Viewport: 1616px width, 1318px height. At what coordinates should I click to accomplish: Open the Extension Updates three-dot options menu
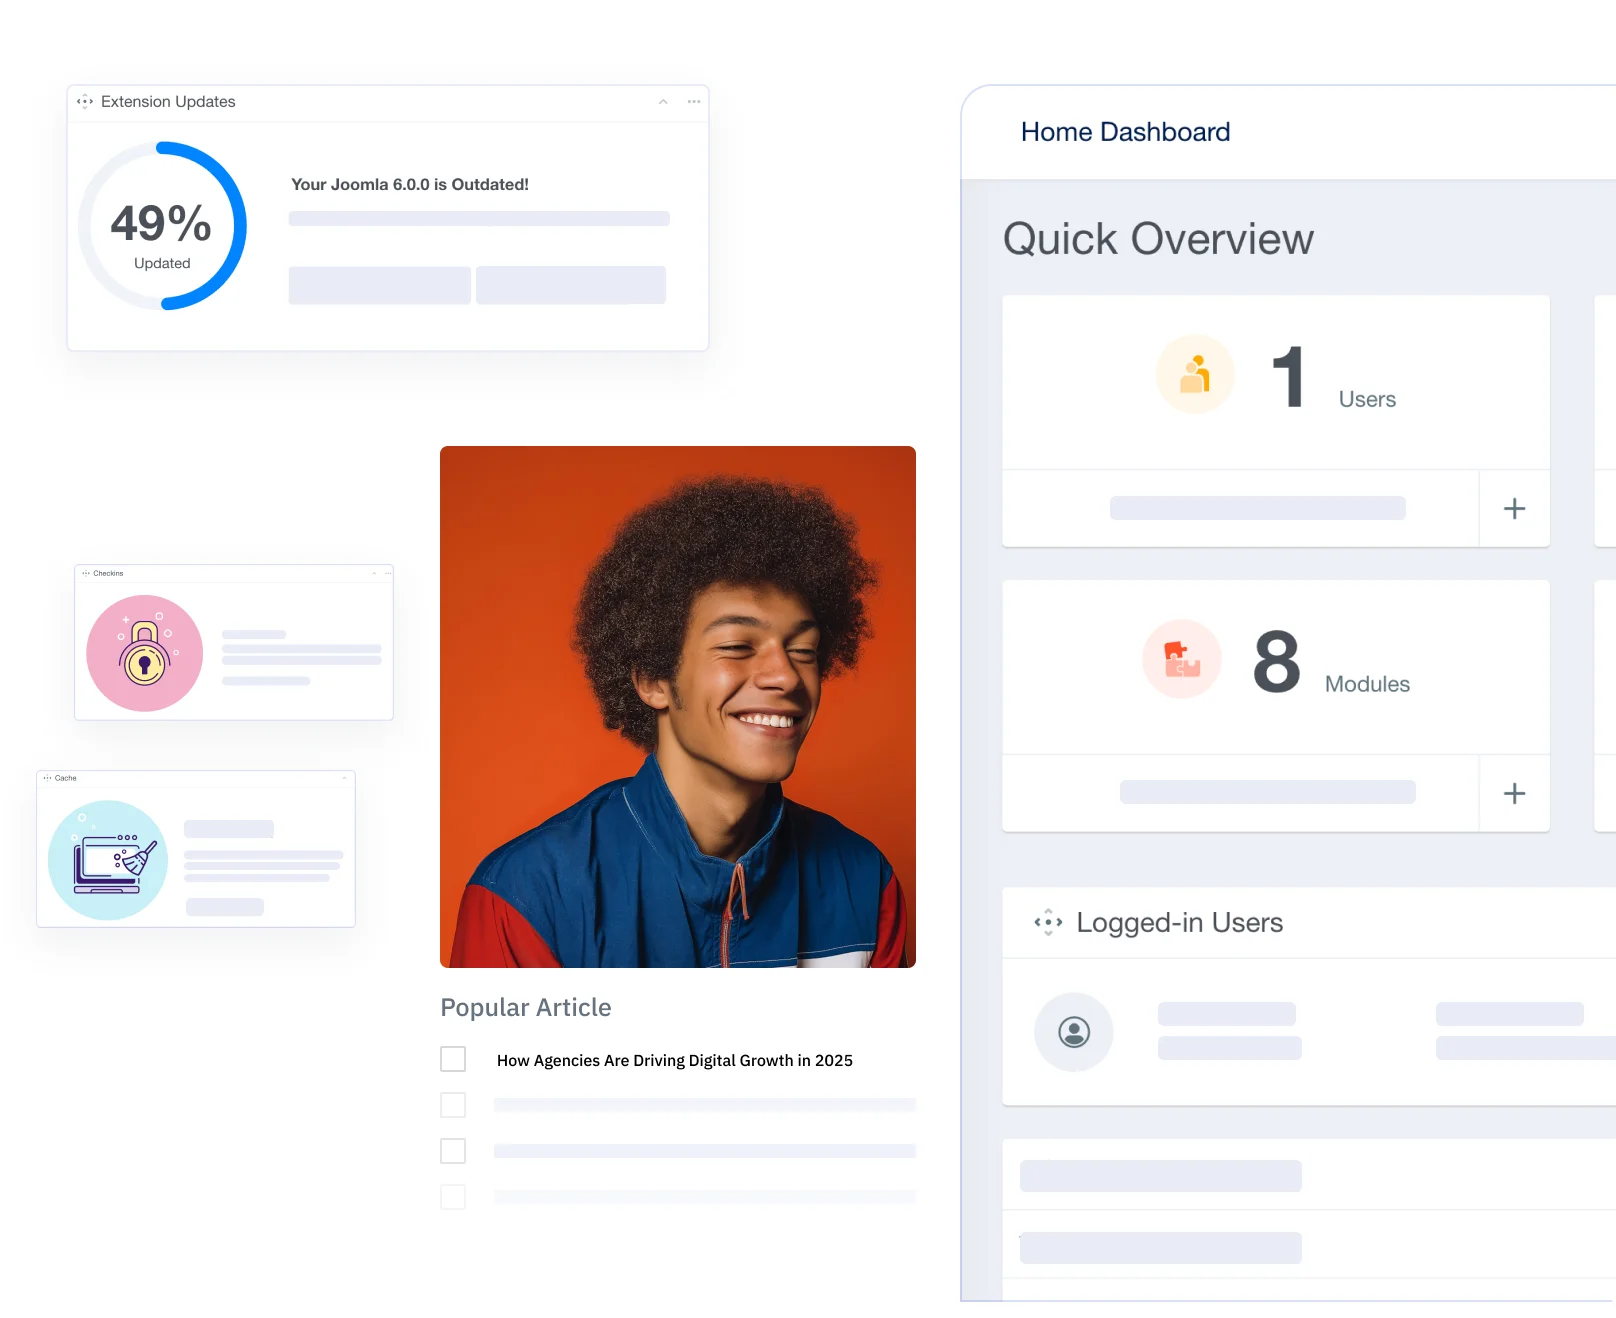point(694,102)
